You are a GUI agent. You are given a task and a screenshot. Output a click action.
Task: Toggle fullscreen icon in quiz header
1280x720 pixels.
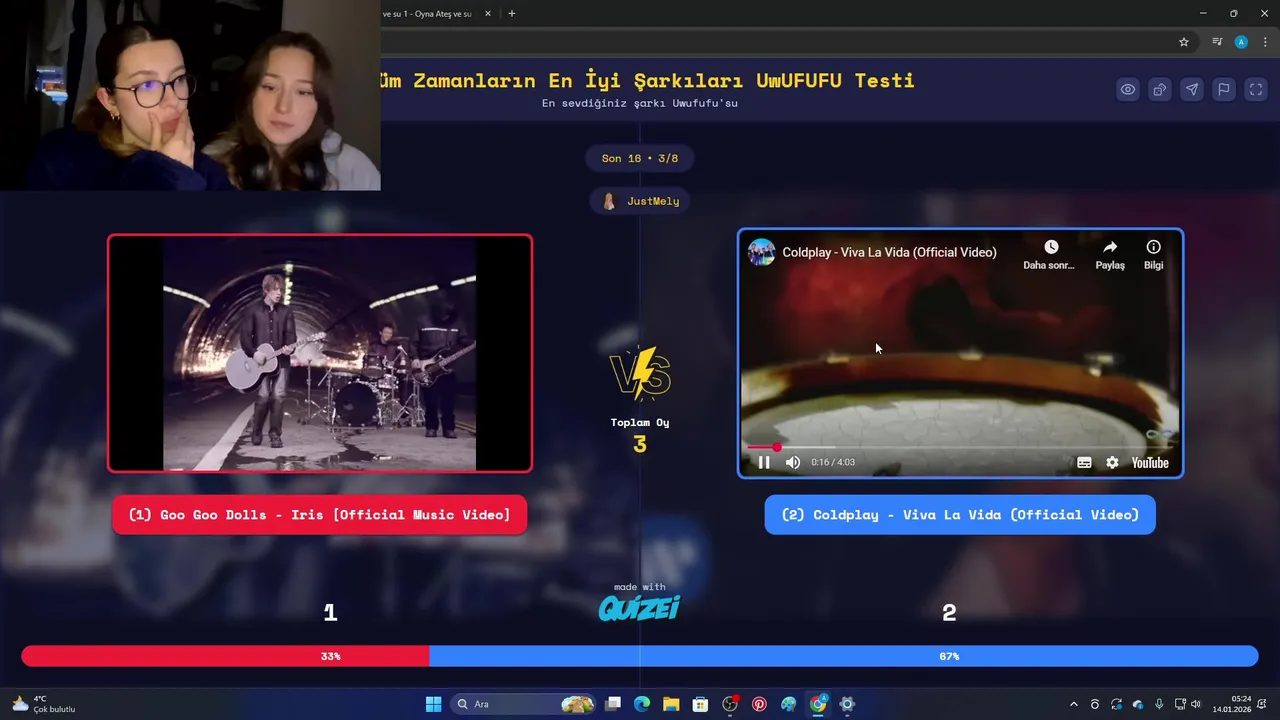pyautogui.click(x=1255, y=89)
